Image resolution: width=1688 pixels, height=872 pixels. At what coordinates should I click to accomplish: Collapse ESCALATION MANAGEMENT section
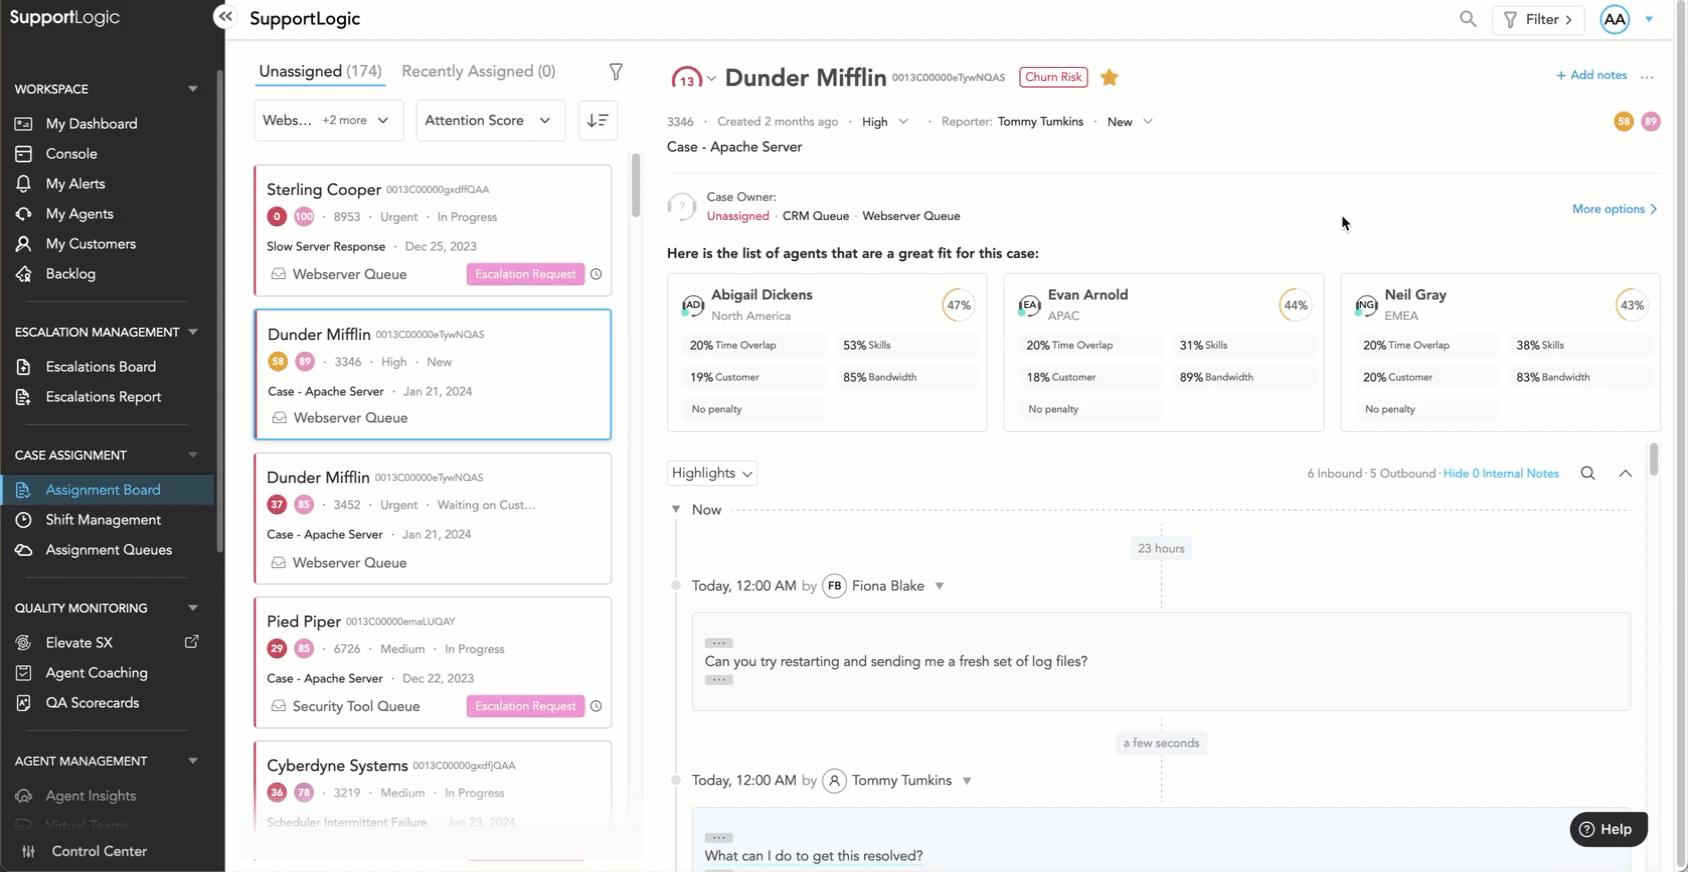(193, 332)
